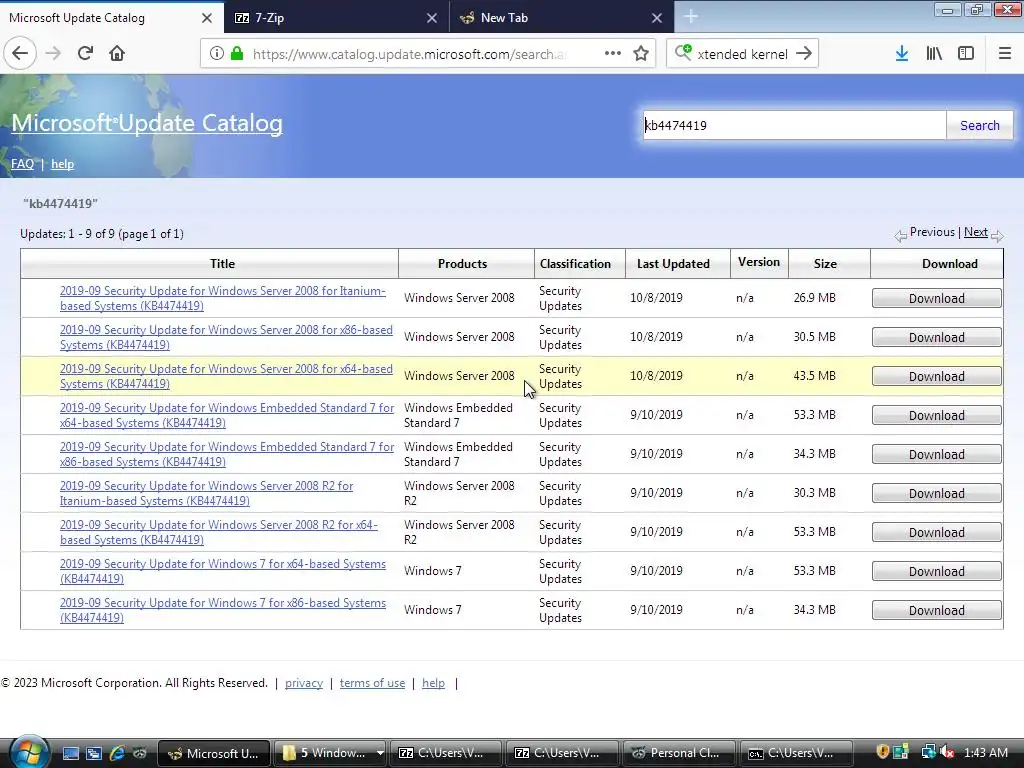Open the Microsoft Update Catalog home link
This screenshot has width=1024, height=768.
[x=147, y=123]
